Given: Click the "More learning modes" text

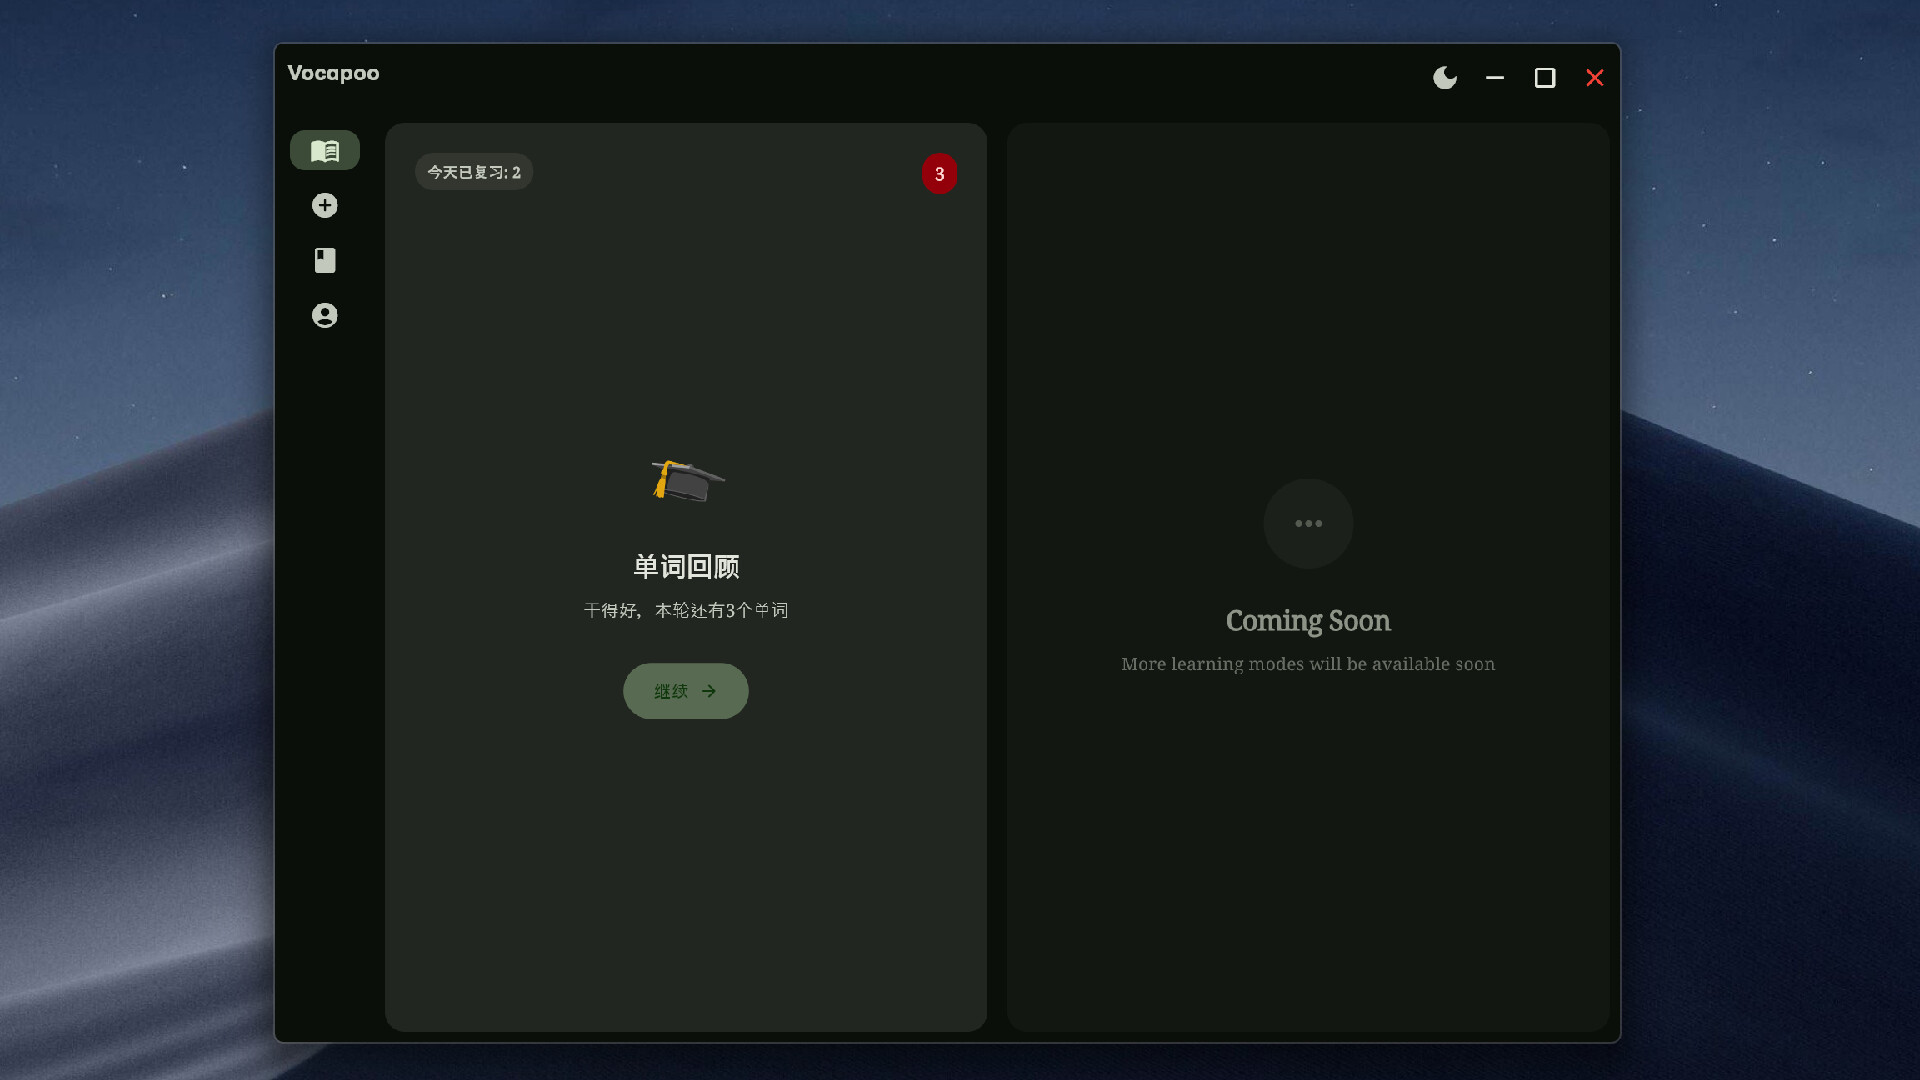Looking at the screenshot, I should 1308,663.
